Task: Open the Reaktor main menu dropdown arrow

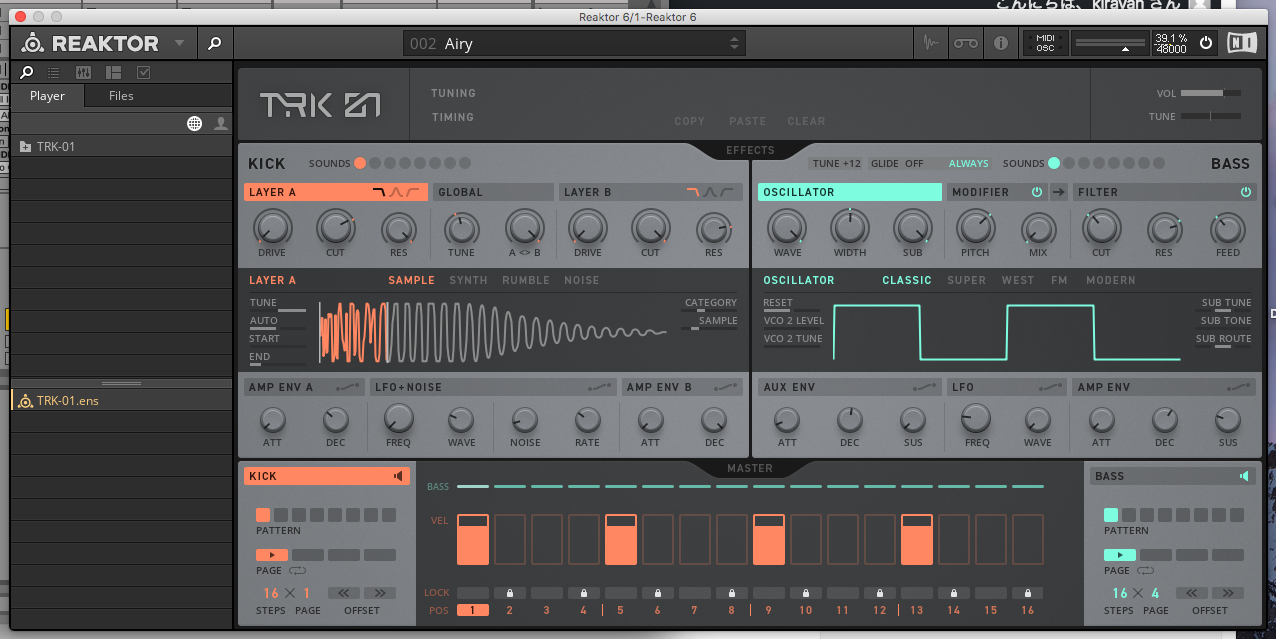Action: point(179,43)
